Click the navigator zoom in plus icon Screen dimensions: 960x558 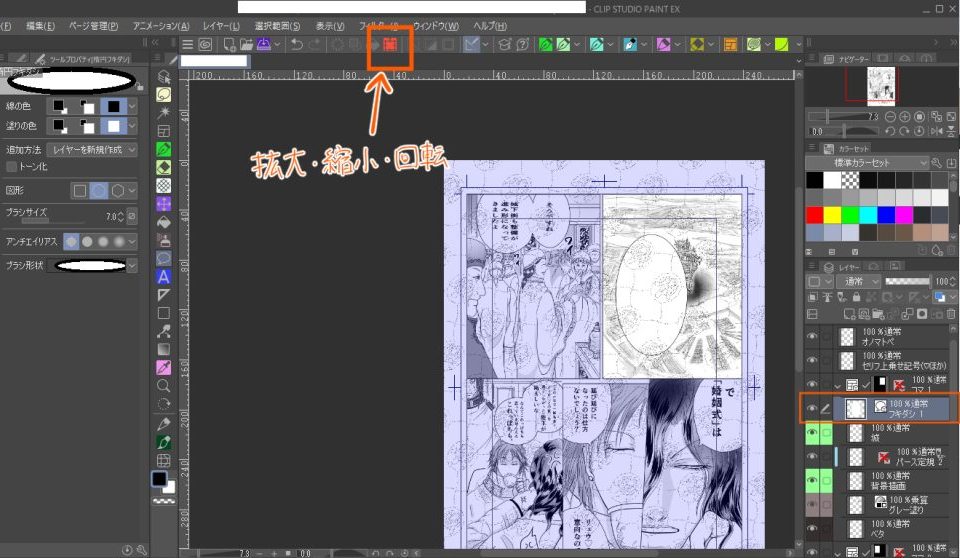coord(904,116)
